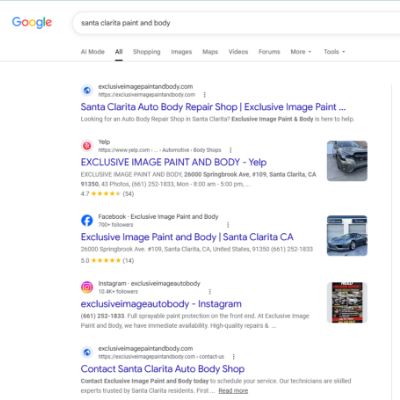Click the Instagram flyer thumbnail
This screenshot has width=400, height=400.
coord(347,303)
